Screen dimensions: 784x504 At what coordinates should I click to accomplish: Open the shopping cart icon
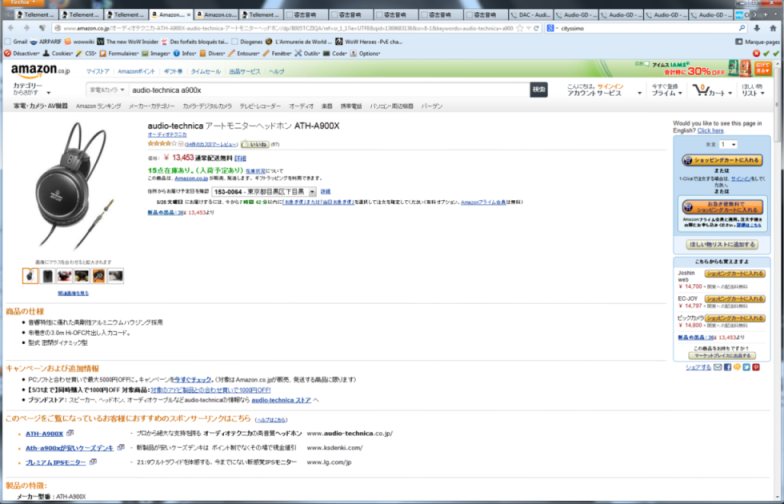tap(700, 90)
